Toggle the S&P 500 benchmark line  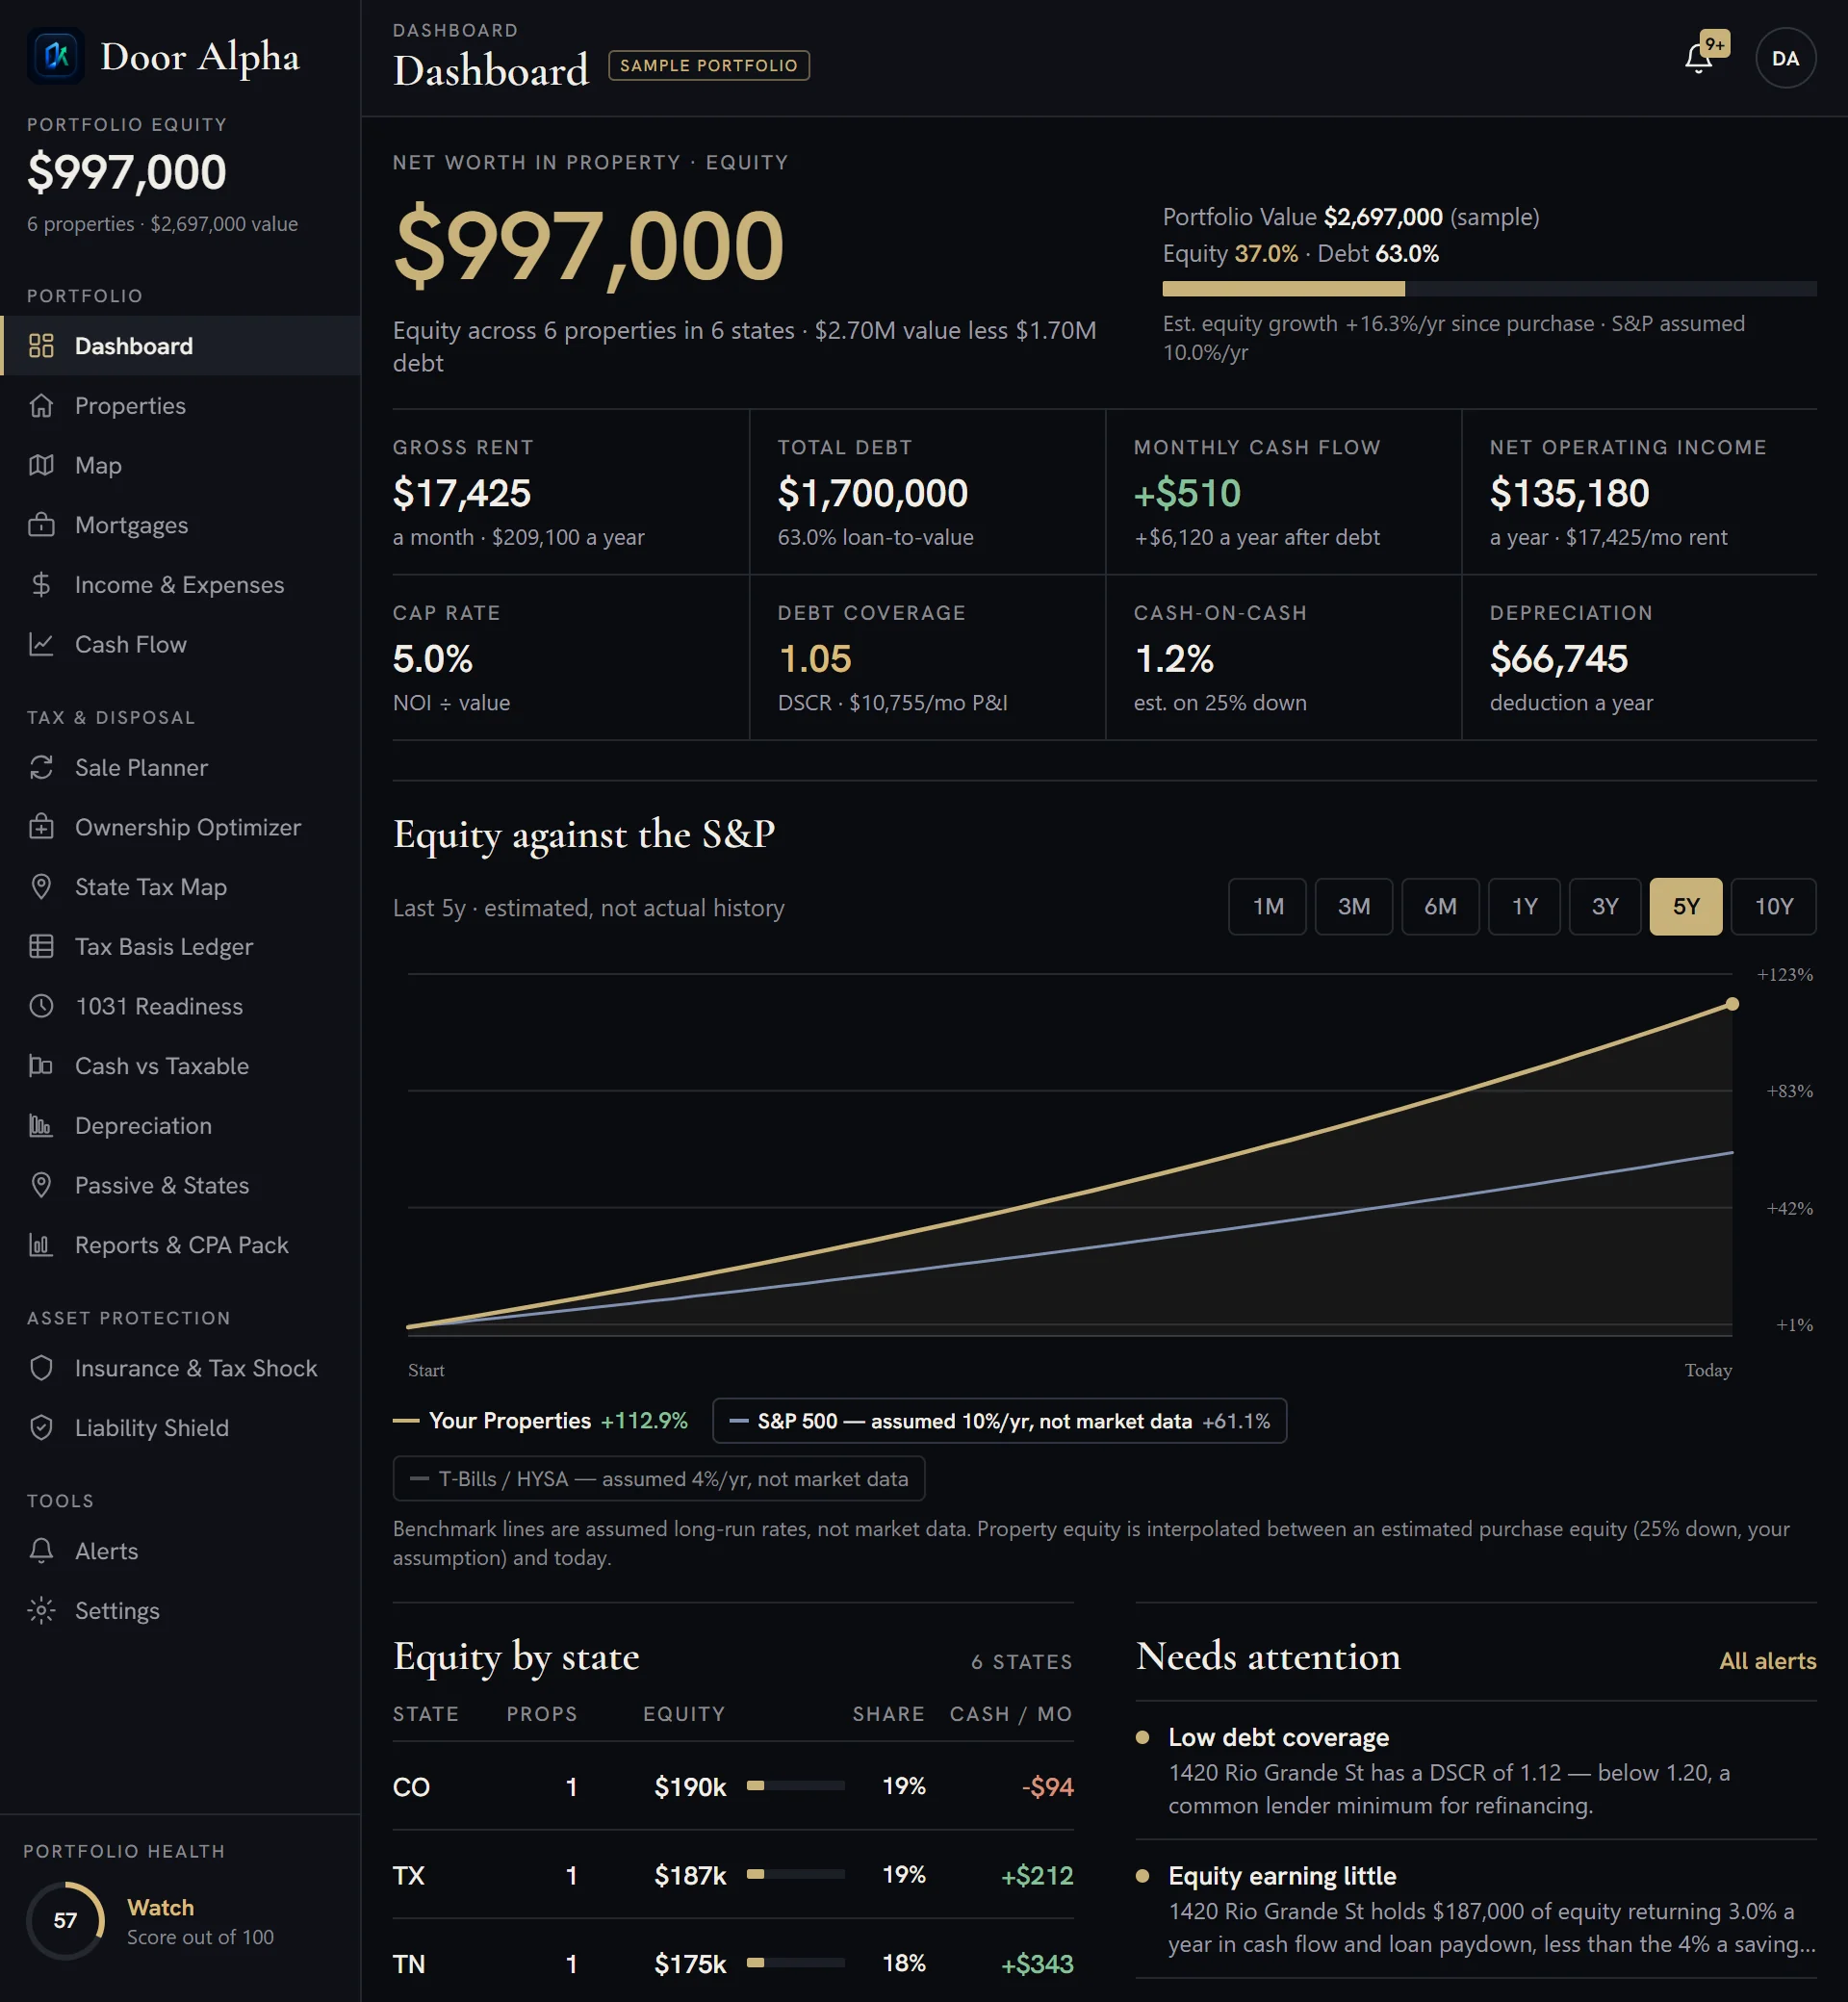tap(999, 1421)
